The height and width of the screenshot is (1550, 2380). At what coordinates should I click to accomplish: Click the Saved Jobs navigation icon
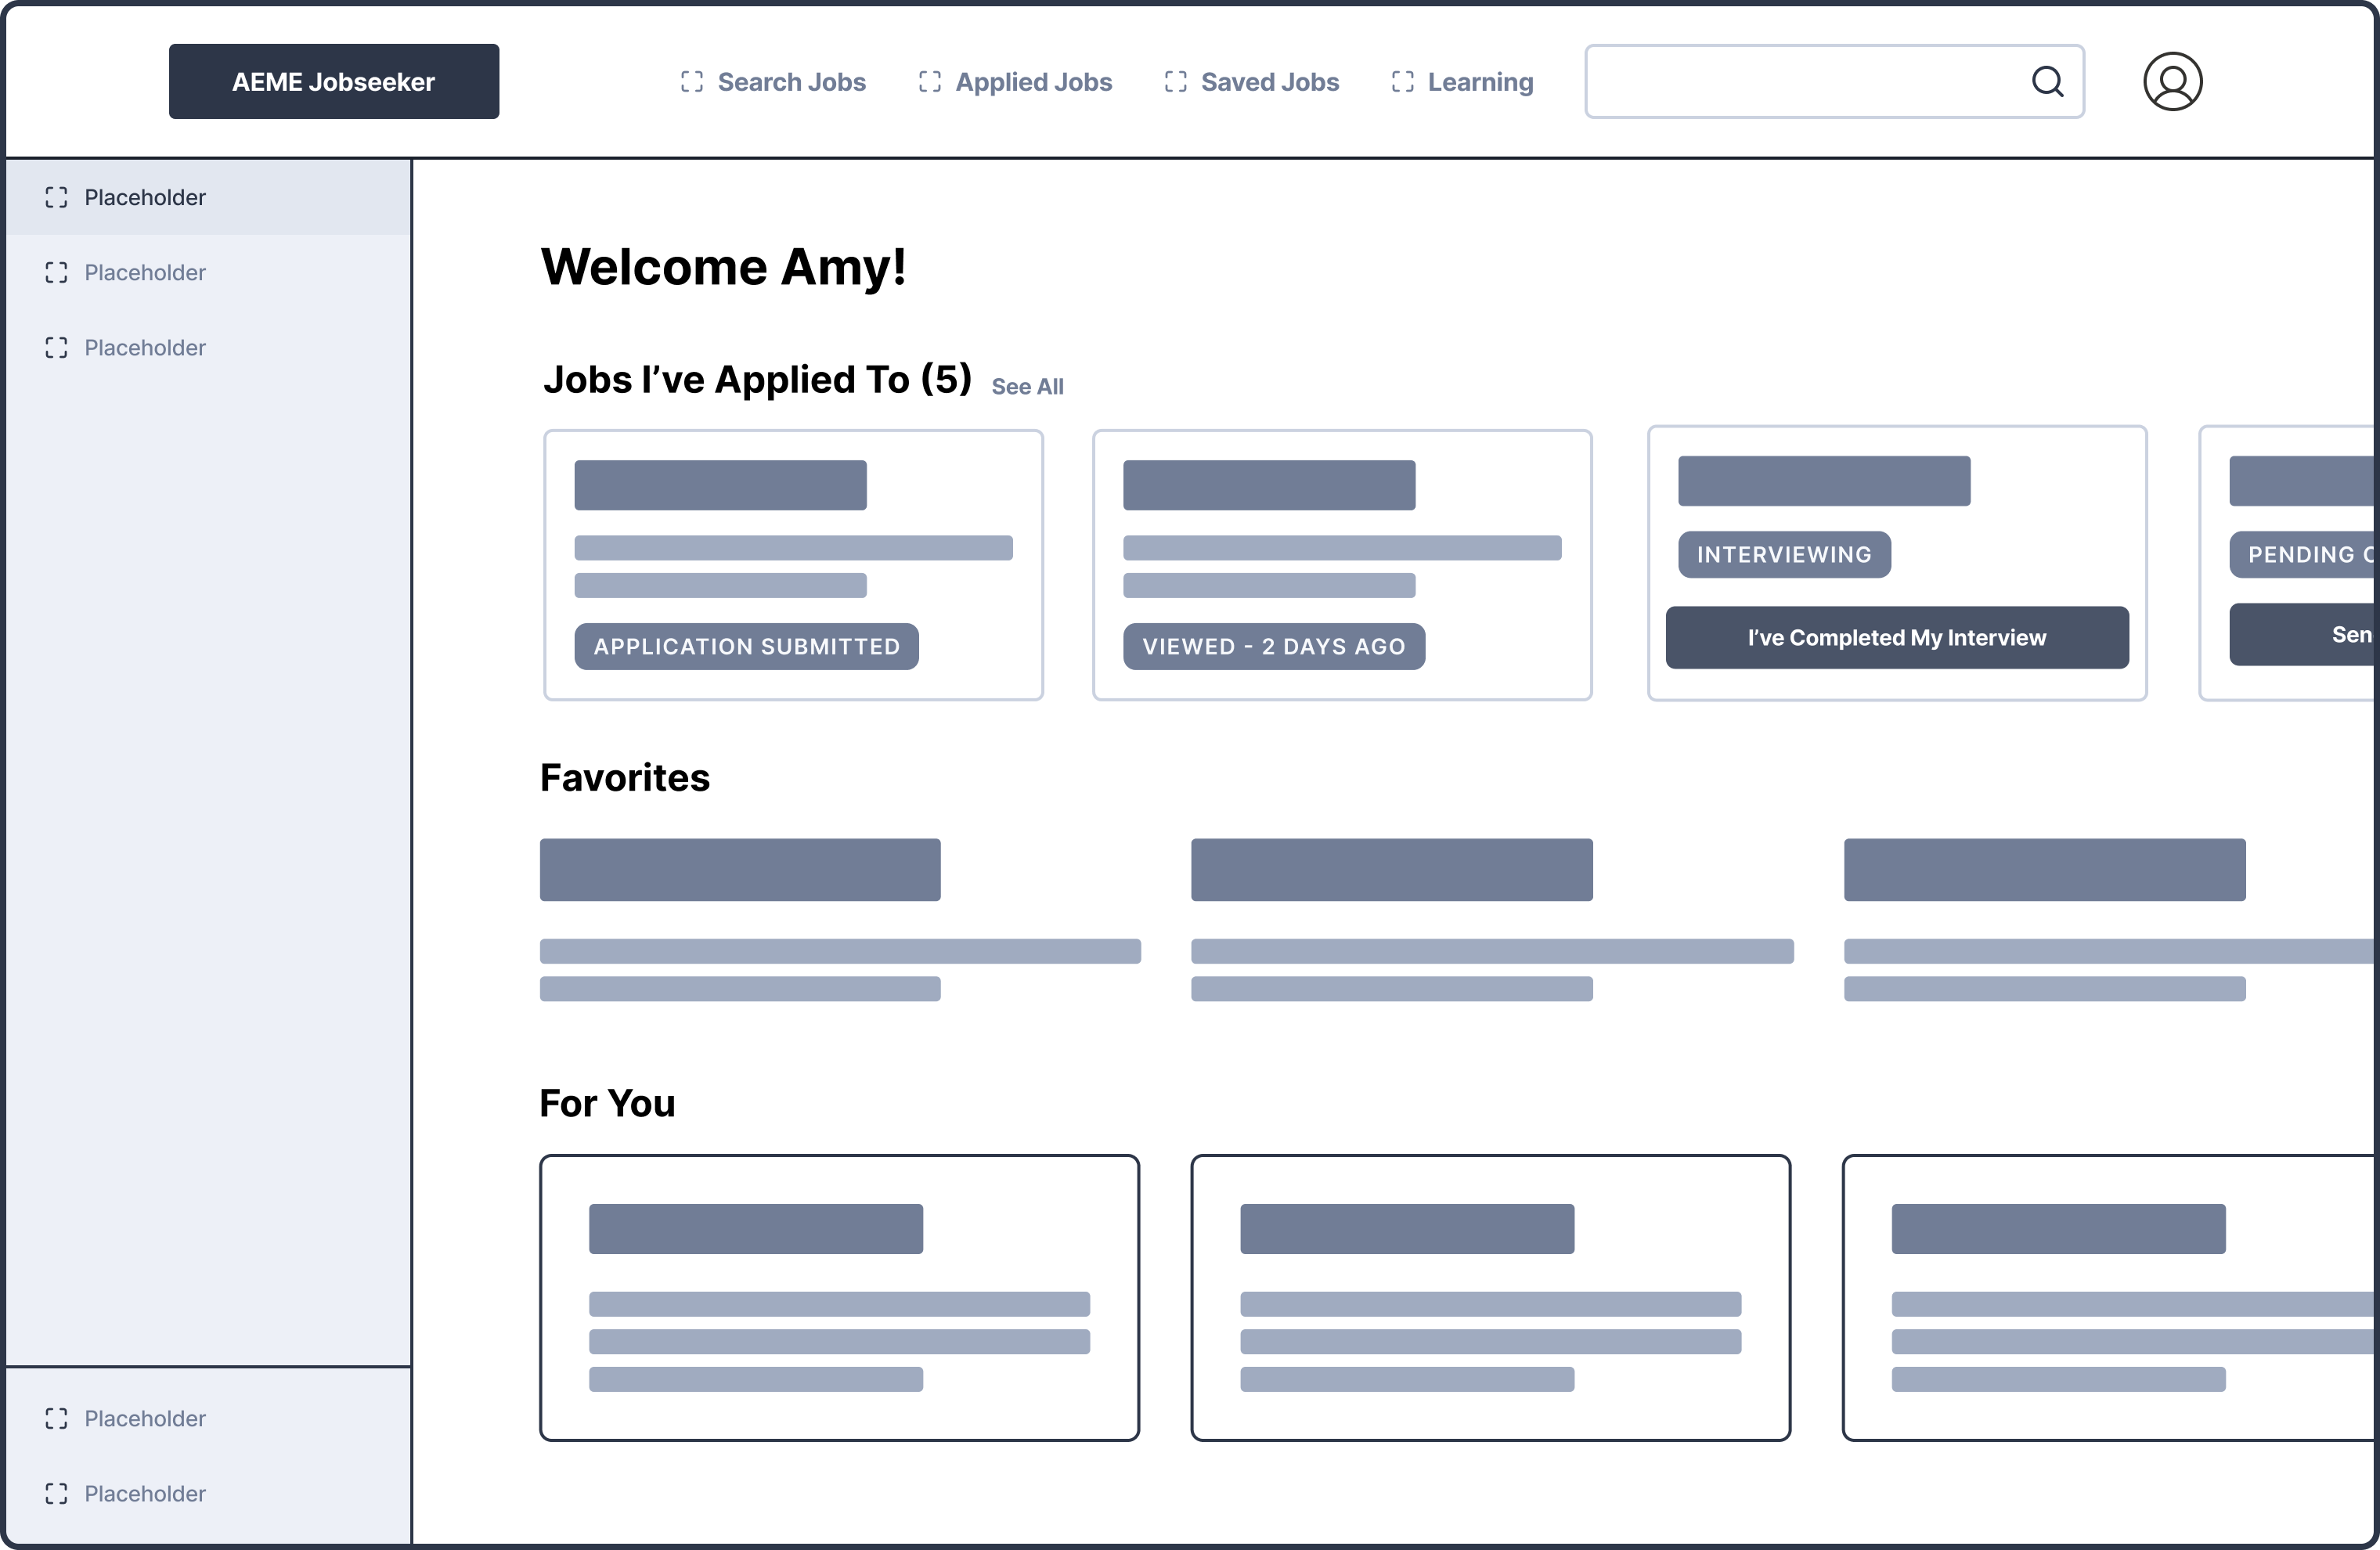pos(1176,82)
